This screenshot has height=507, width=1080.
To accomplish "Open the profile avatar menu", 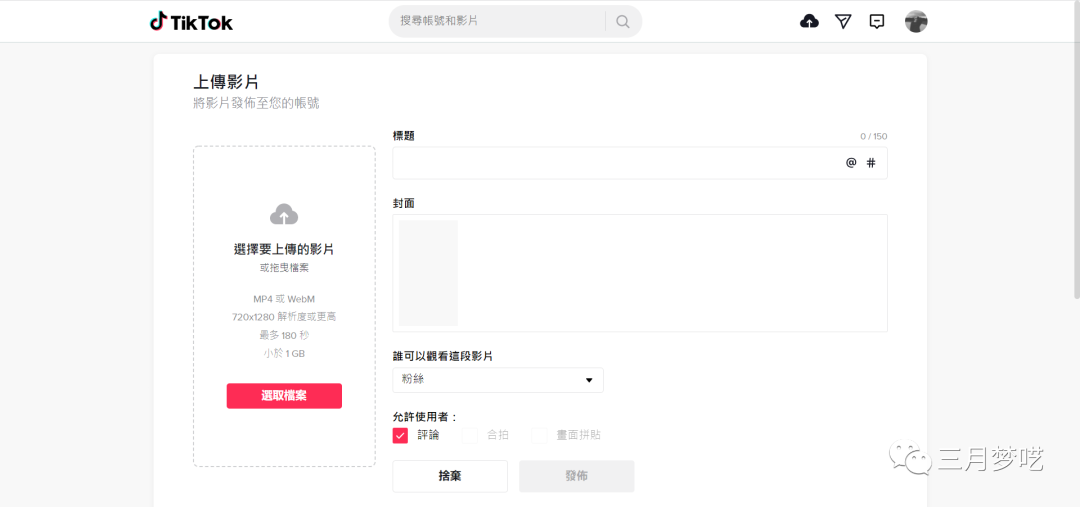I will coord(916,21).
